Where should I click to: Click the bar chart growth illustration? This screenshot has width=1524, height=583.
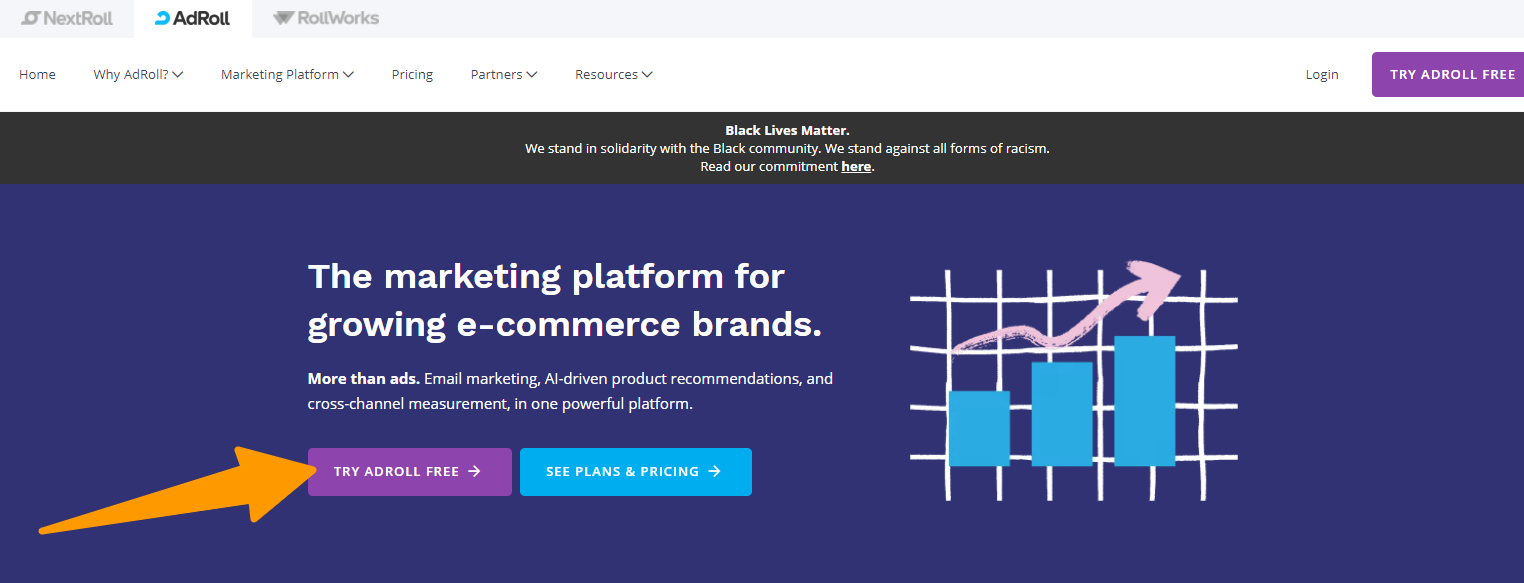pyautogui.click(x=1073, y=380)
